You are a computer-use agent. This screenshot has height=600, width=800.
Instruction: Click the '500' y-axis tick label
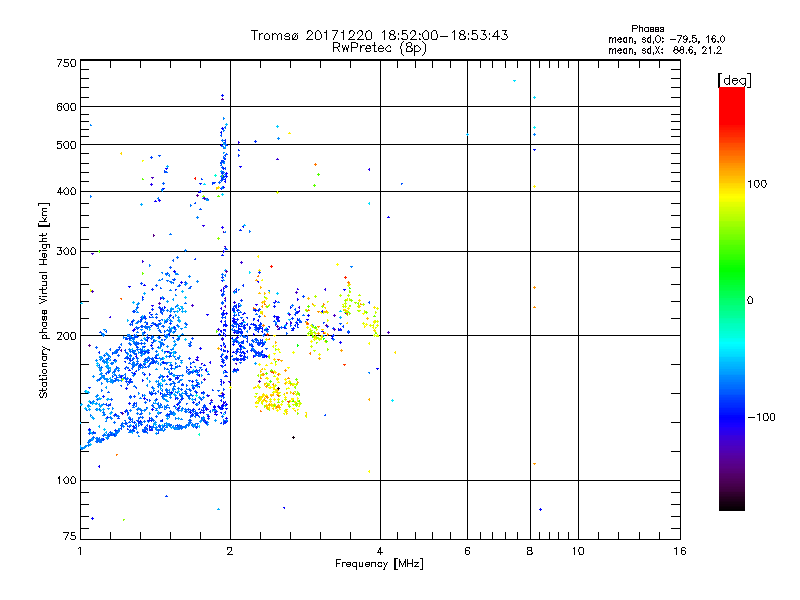pyautogui.click(x=66, y=145)
